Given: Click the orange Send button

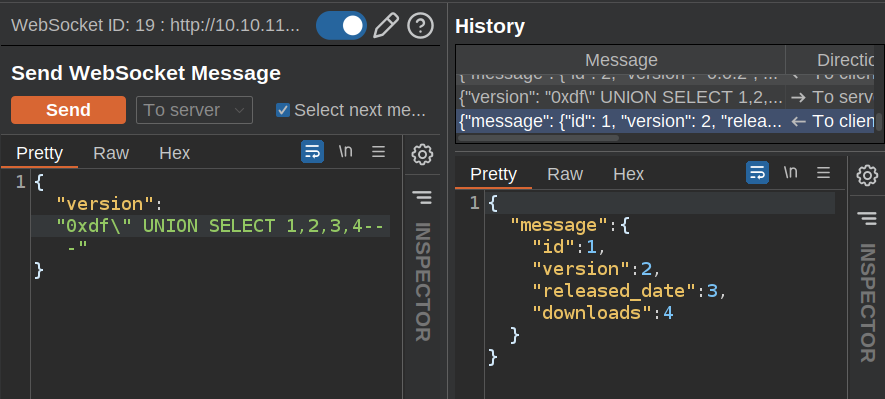Looking at the screenshot, I should [x=68, y=110].
